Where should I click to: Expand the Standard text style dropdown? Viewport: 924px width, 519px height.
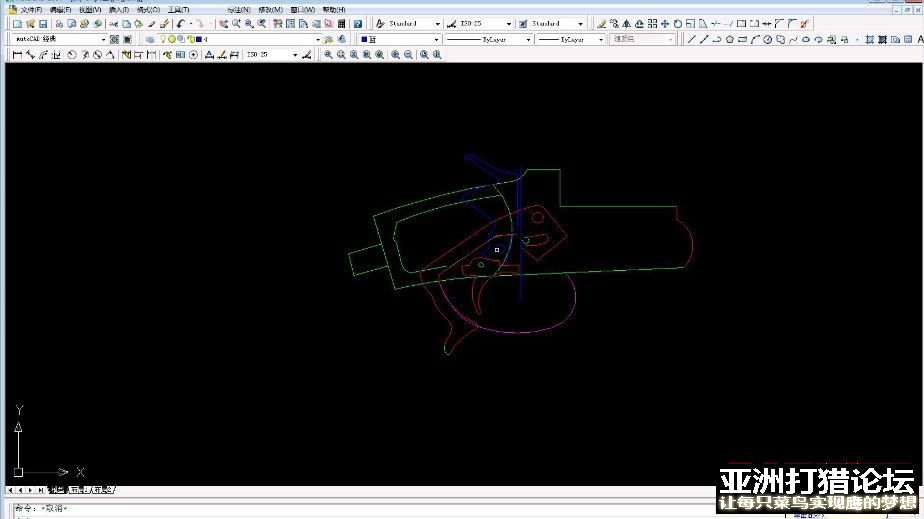pyautogui.click(x=438, y=24)
